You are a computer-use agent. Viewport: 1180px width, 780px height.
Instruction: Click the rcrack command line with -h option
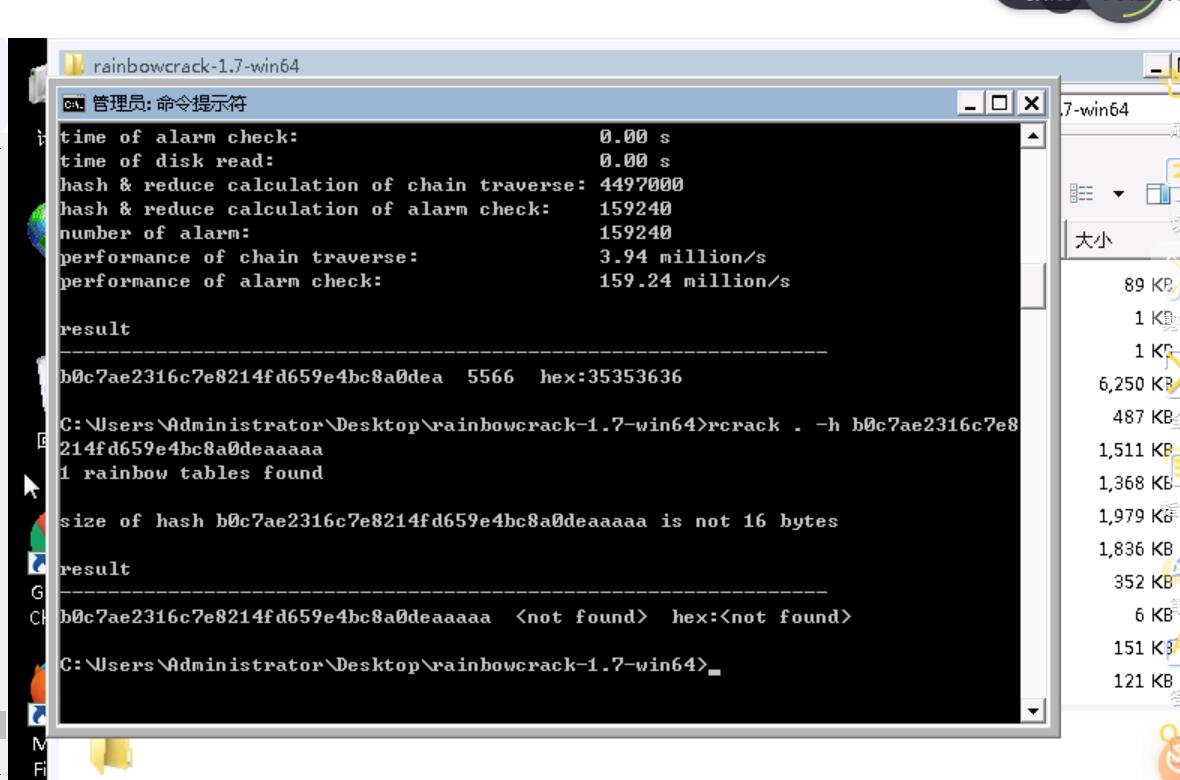(x=539, y=437)
